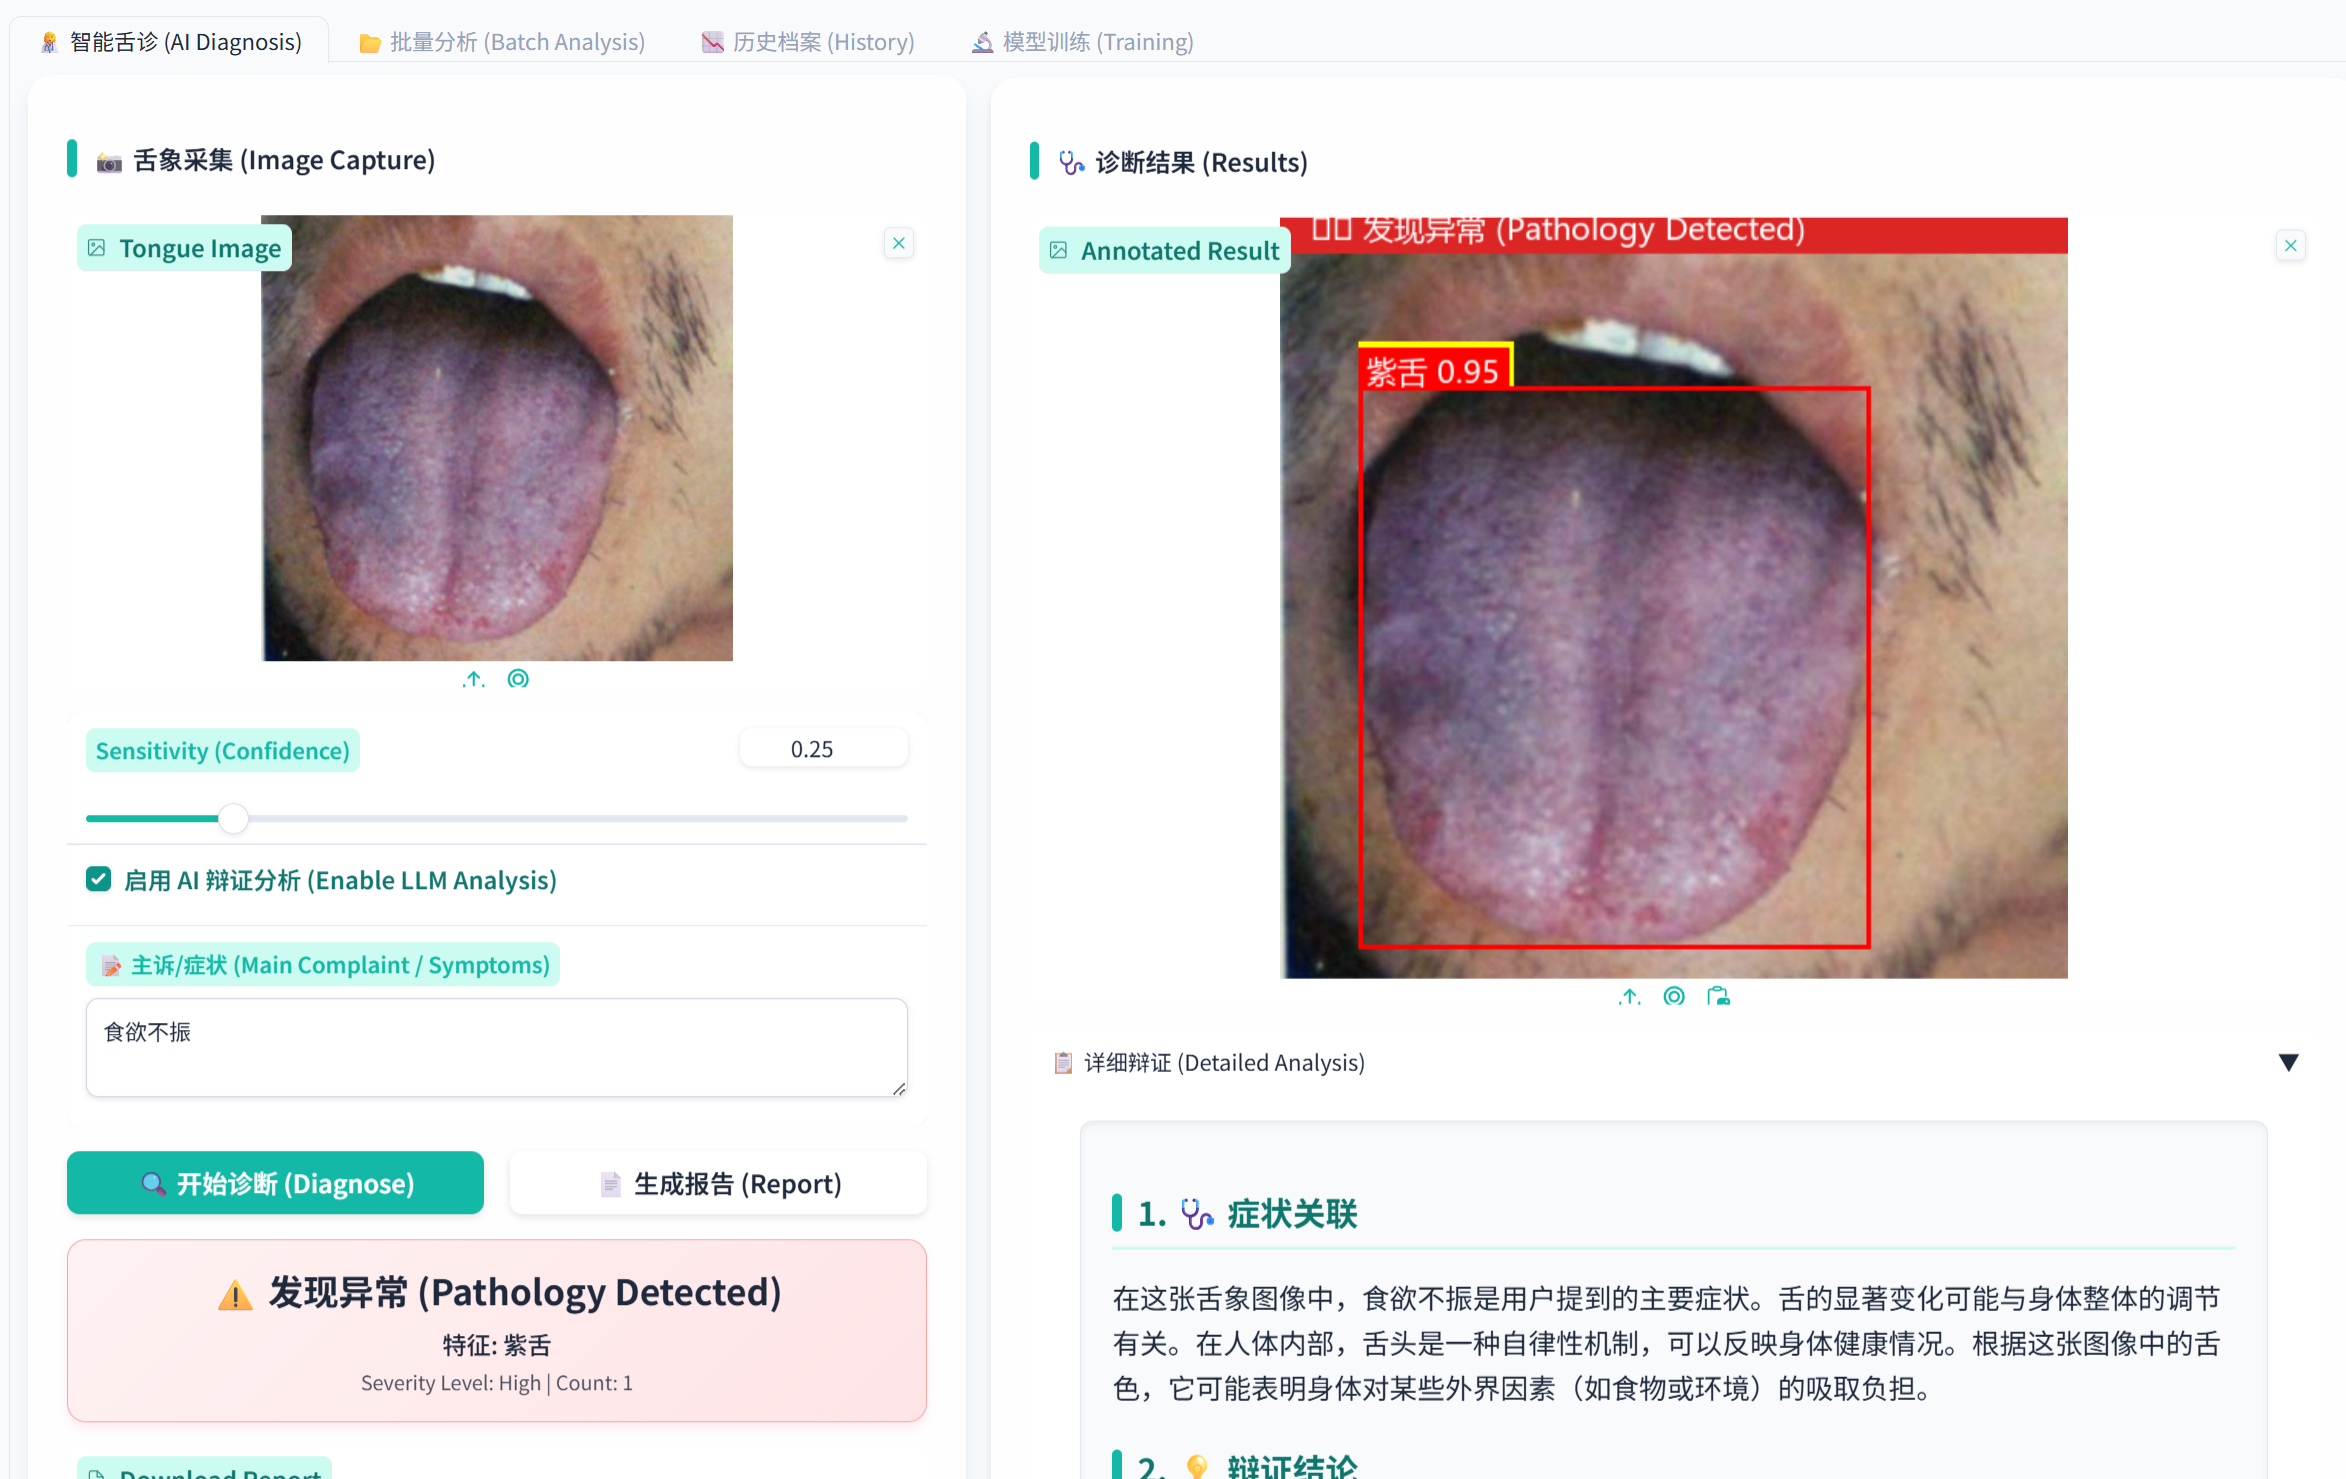This screenshot has height=1479, width=2346.
Task: Click the document icon beside Detailed Analysis
Action: 1062,1062
